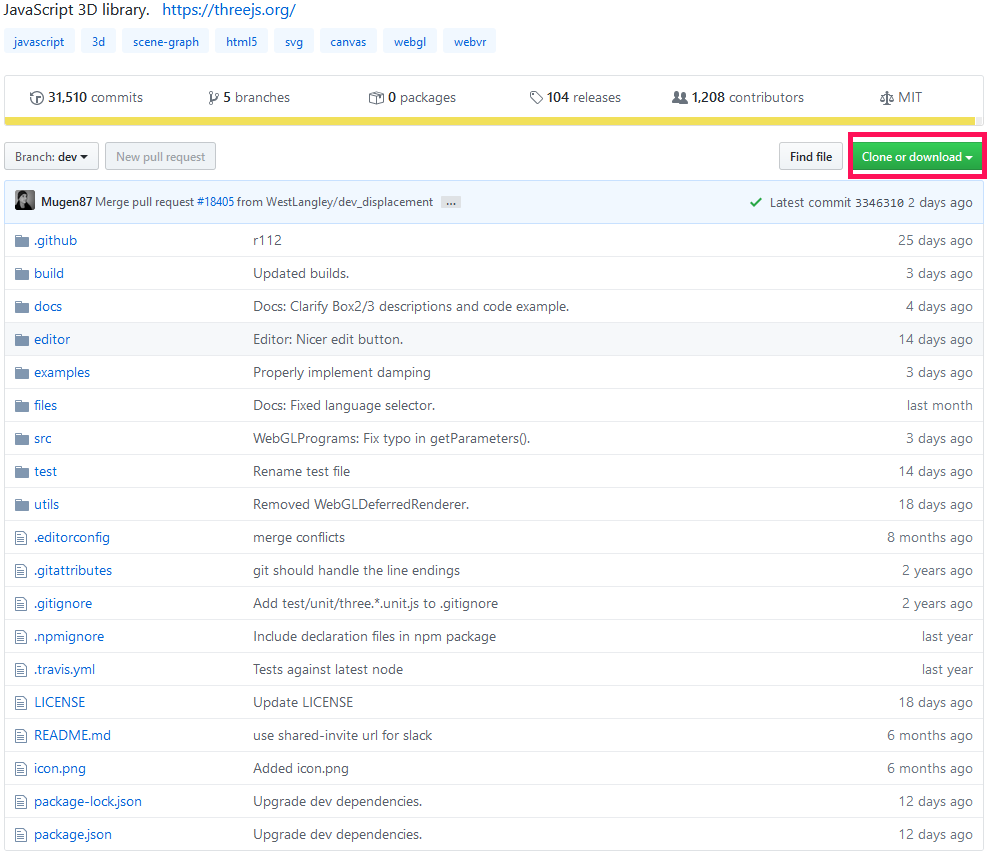This screenshot has height=853, width=988.
Task: Open commit 'Tests against latest node'
Action: click(328, 669)
